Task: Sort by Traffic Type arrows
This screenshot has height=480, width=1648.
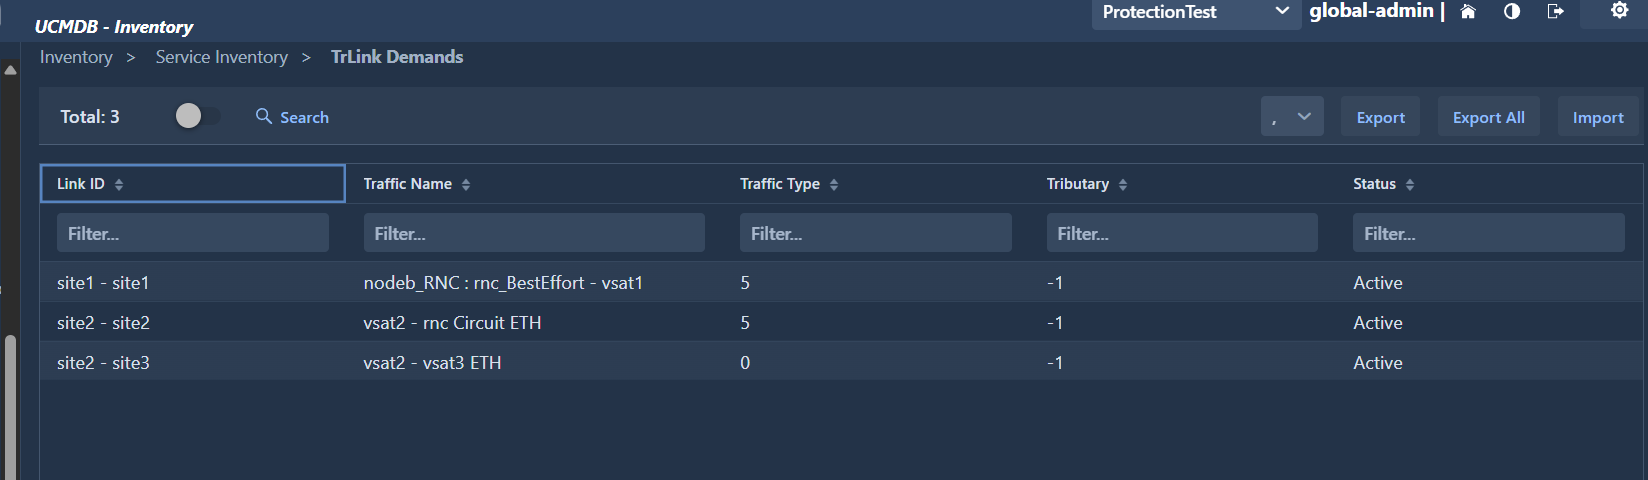Action: click(x=834, y=184)
